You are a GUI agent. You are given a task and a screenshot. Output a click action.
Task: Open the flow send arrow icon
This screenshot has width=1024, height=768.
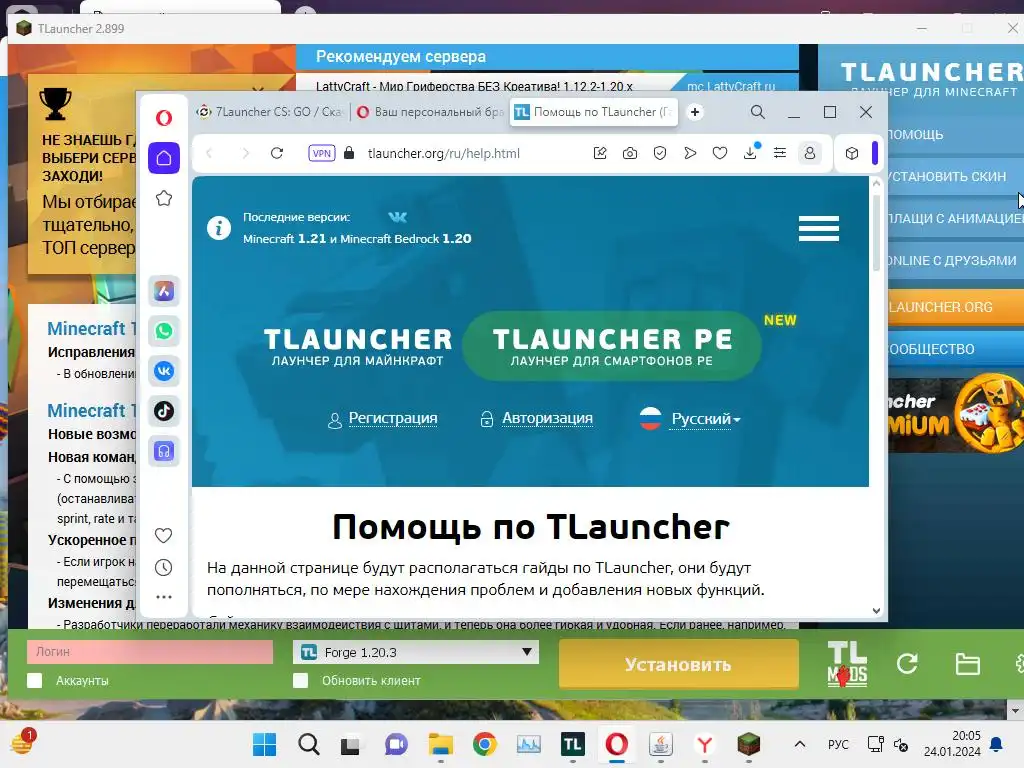tap(690, 153)
